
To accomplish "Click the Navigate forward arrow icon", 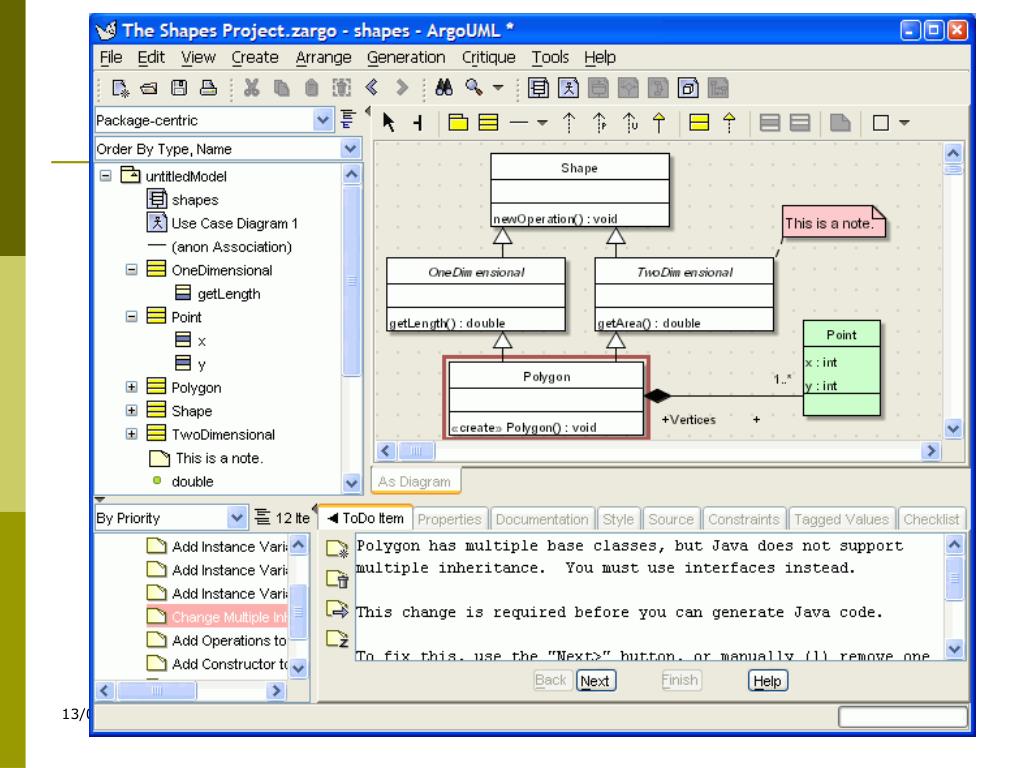I will (x=402, y=87).
